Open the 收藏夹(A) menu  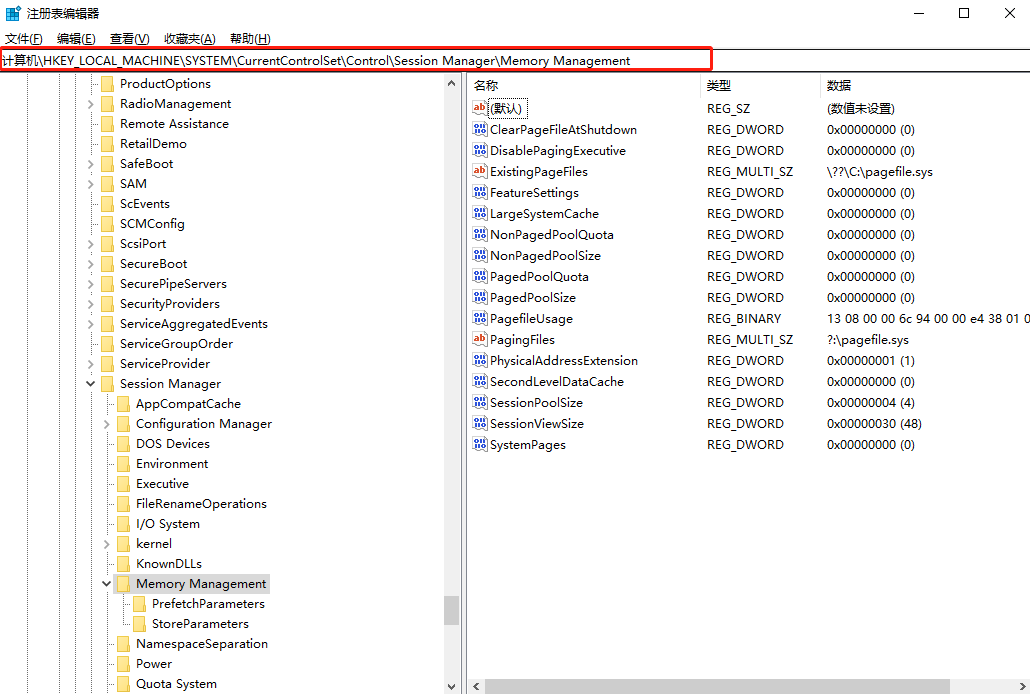pos(189,39)
